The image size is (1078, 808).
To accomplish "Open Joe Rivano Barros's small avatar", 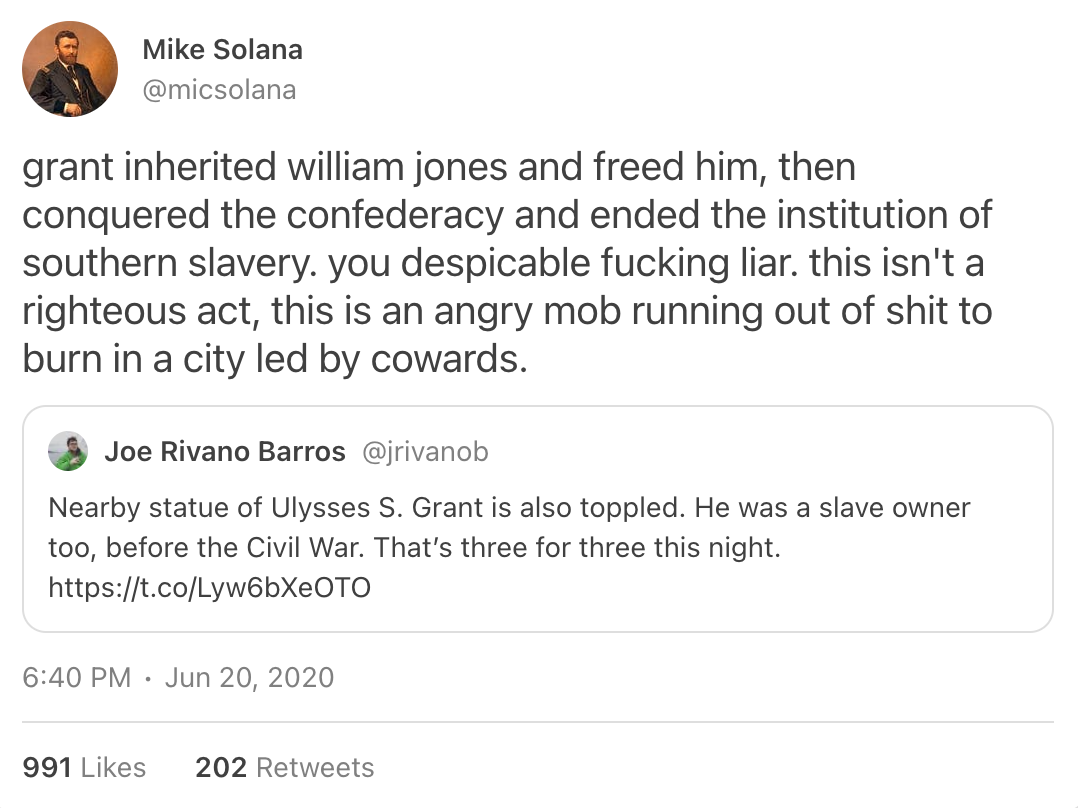I will (x=68, y=451).
